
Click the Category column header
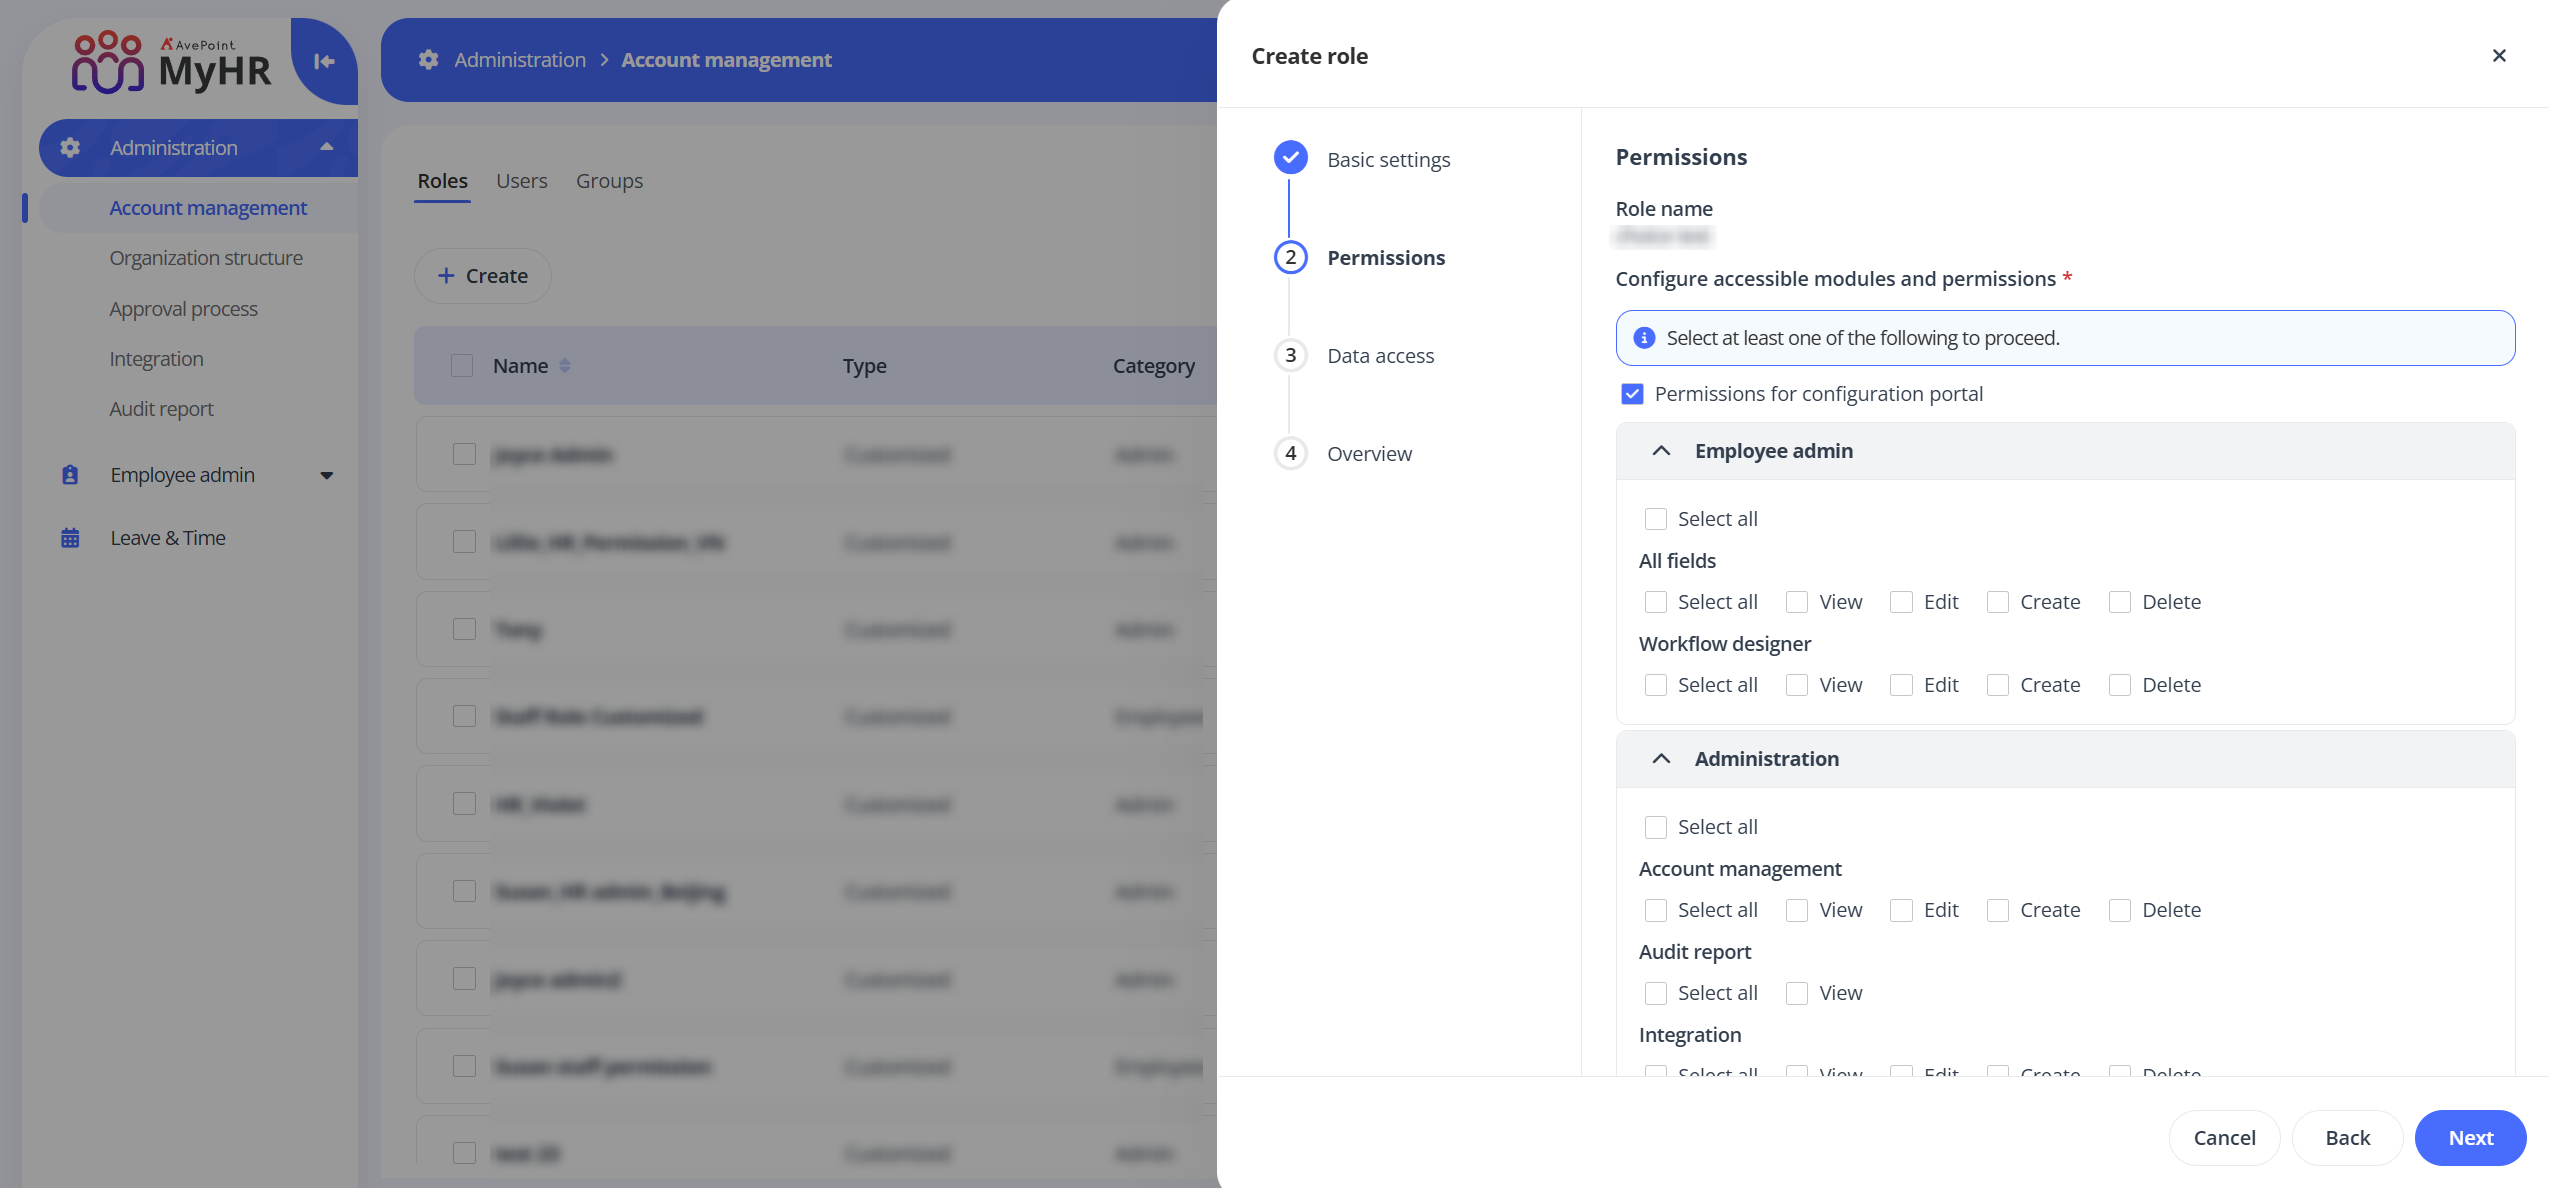coord(1154,366)
